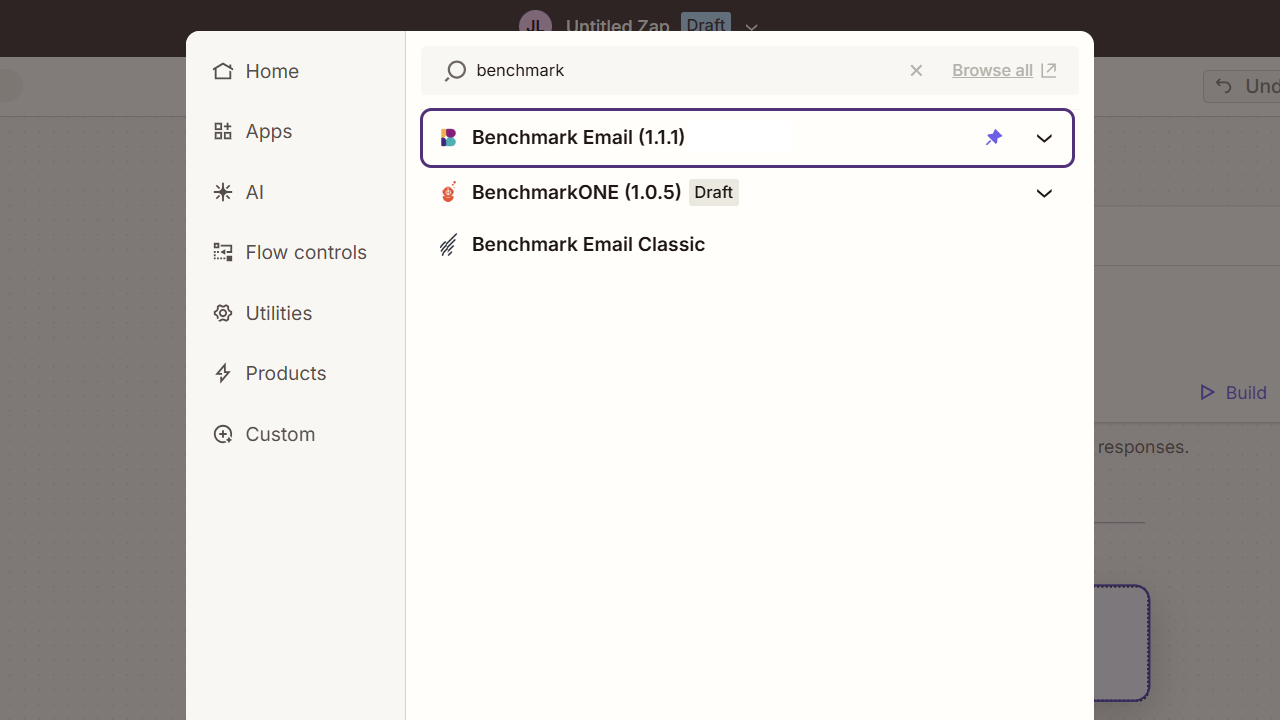Click the Benchmark Email Classic logo icon
This screenshot has width=1280, height=720.
(x=448, y=244)
